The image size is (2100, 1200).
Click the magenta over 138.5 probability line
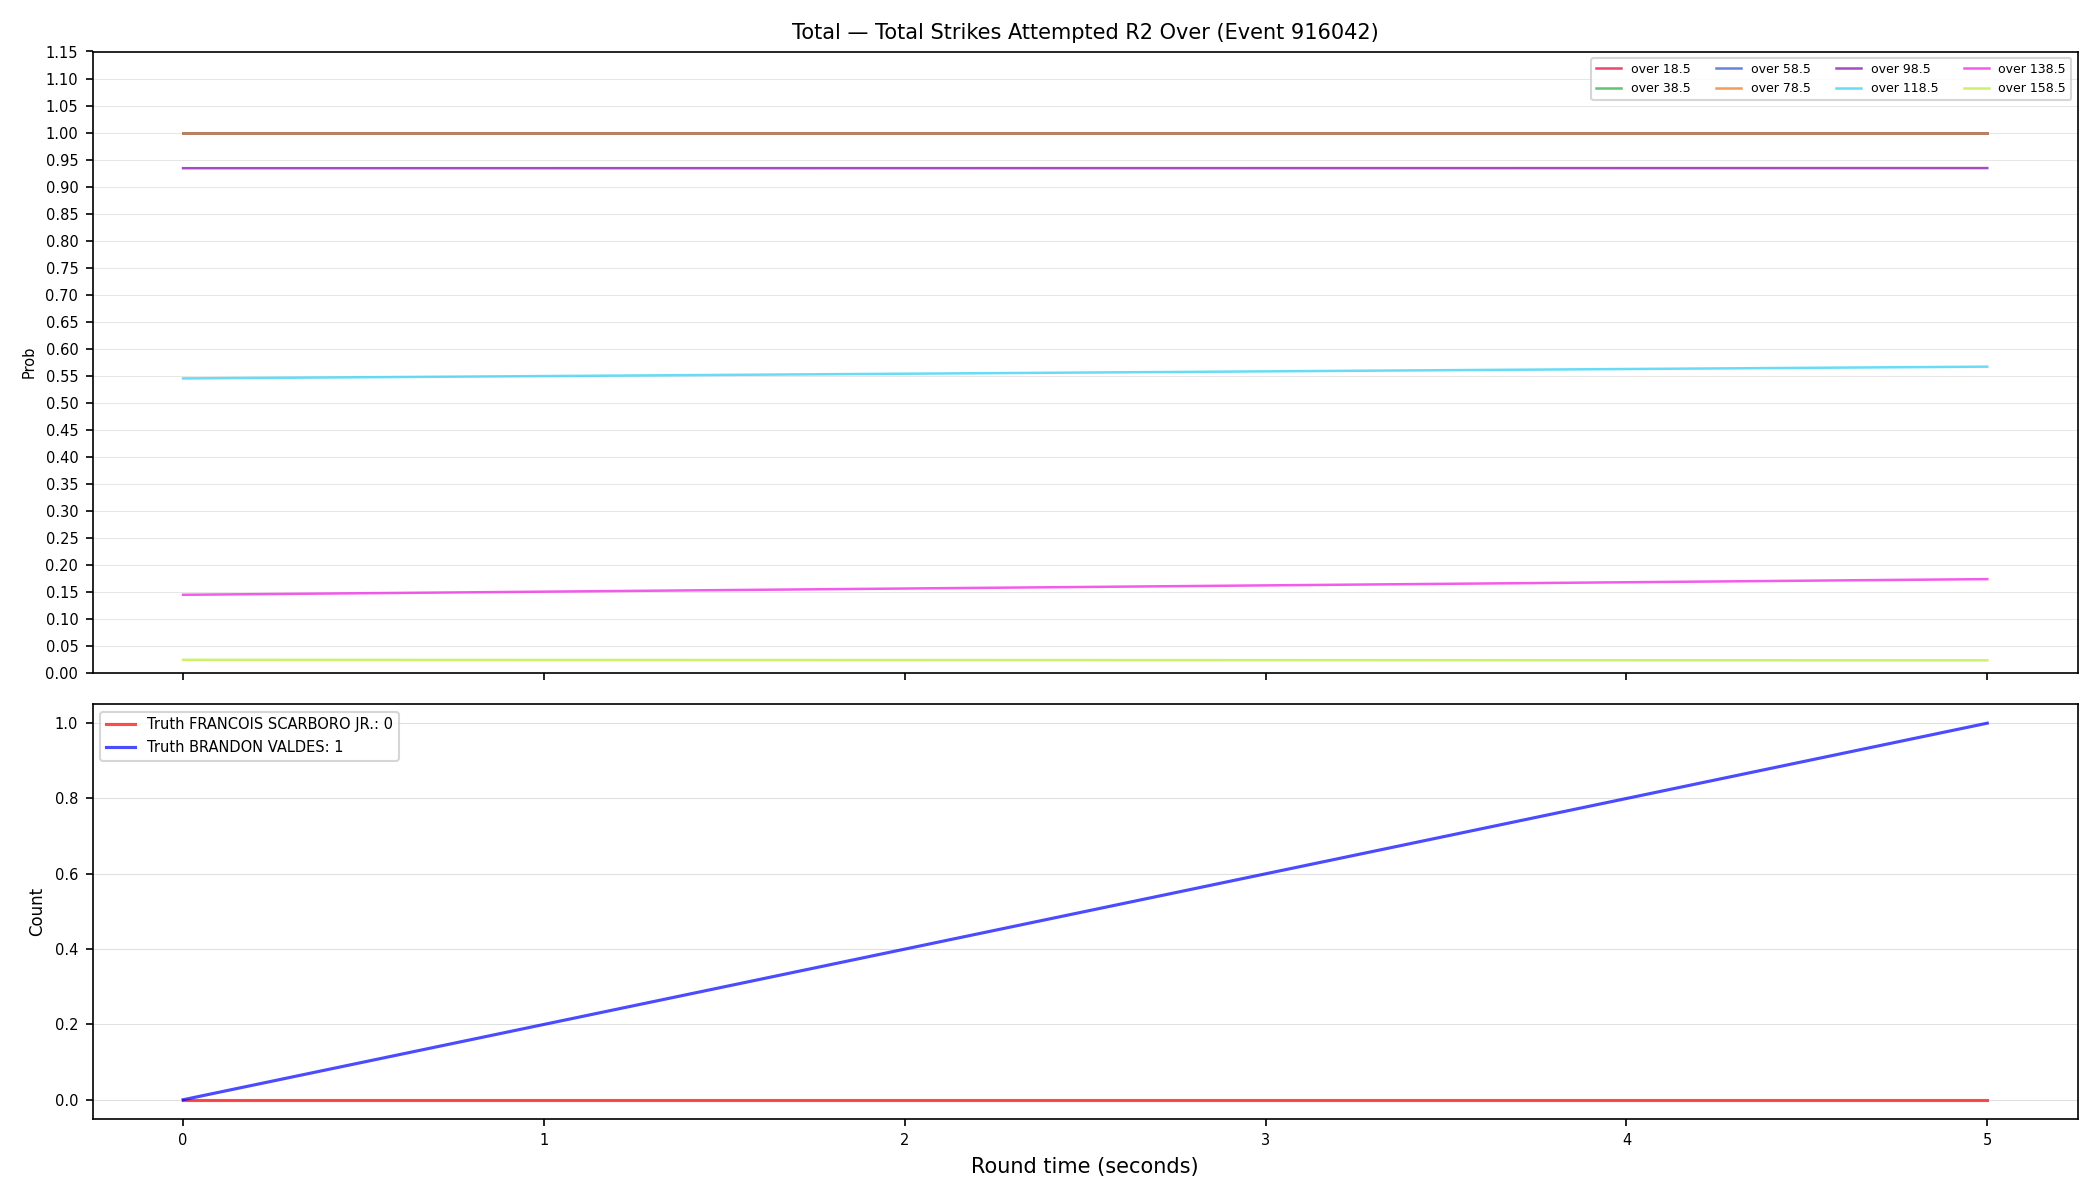point(1084,587)
